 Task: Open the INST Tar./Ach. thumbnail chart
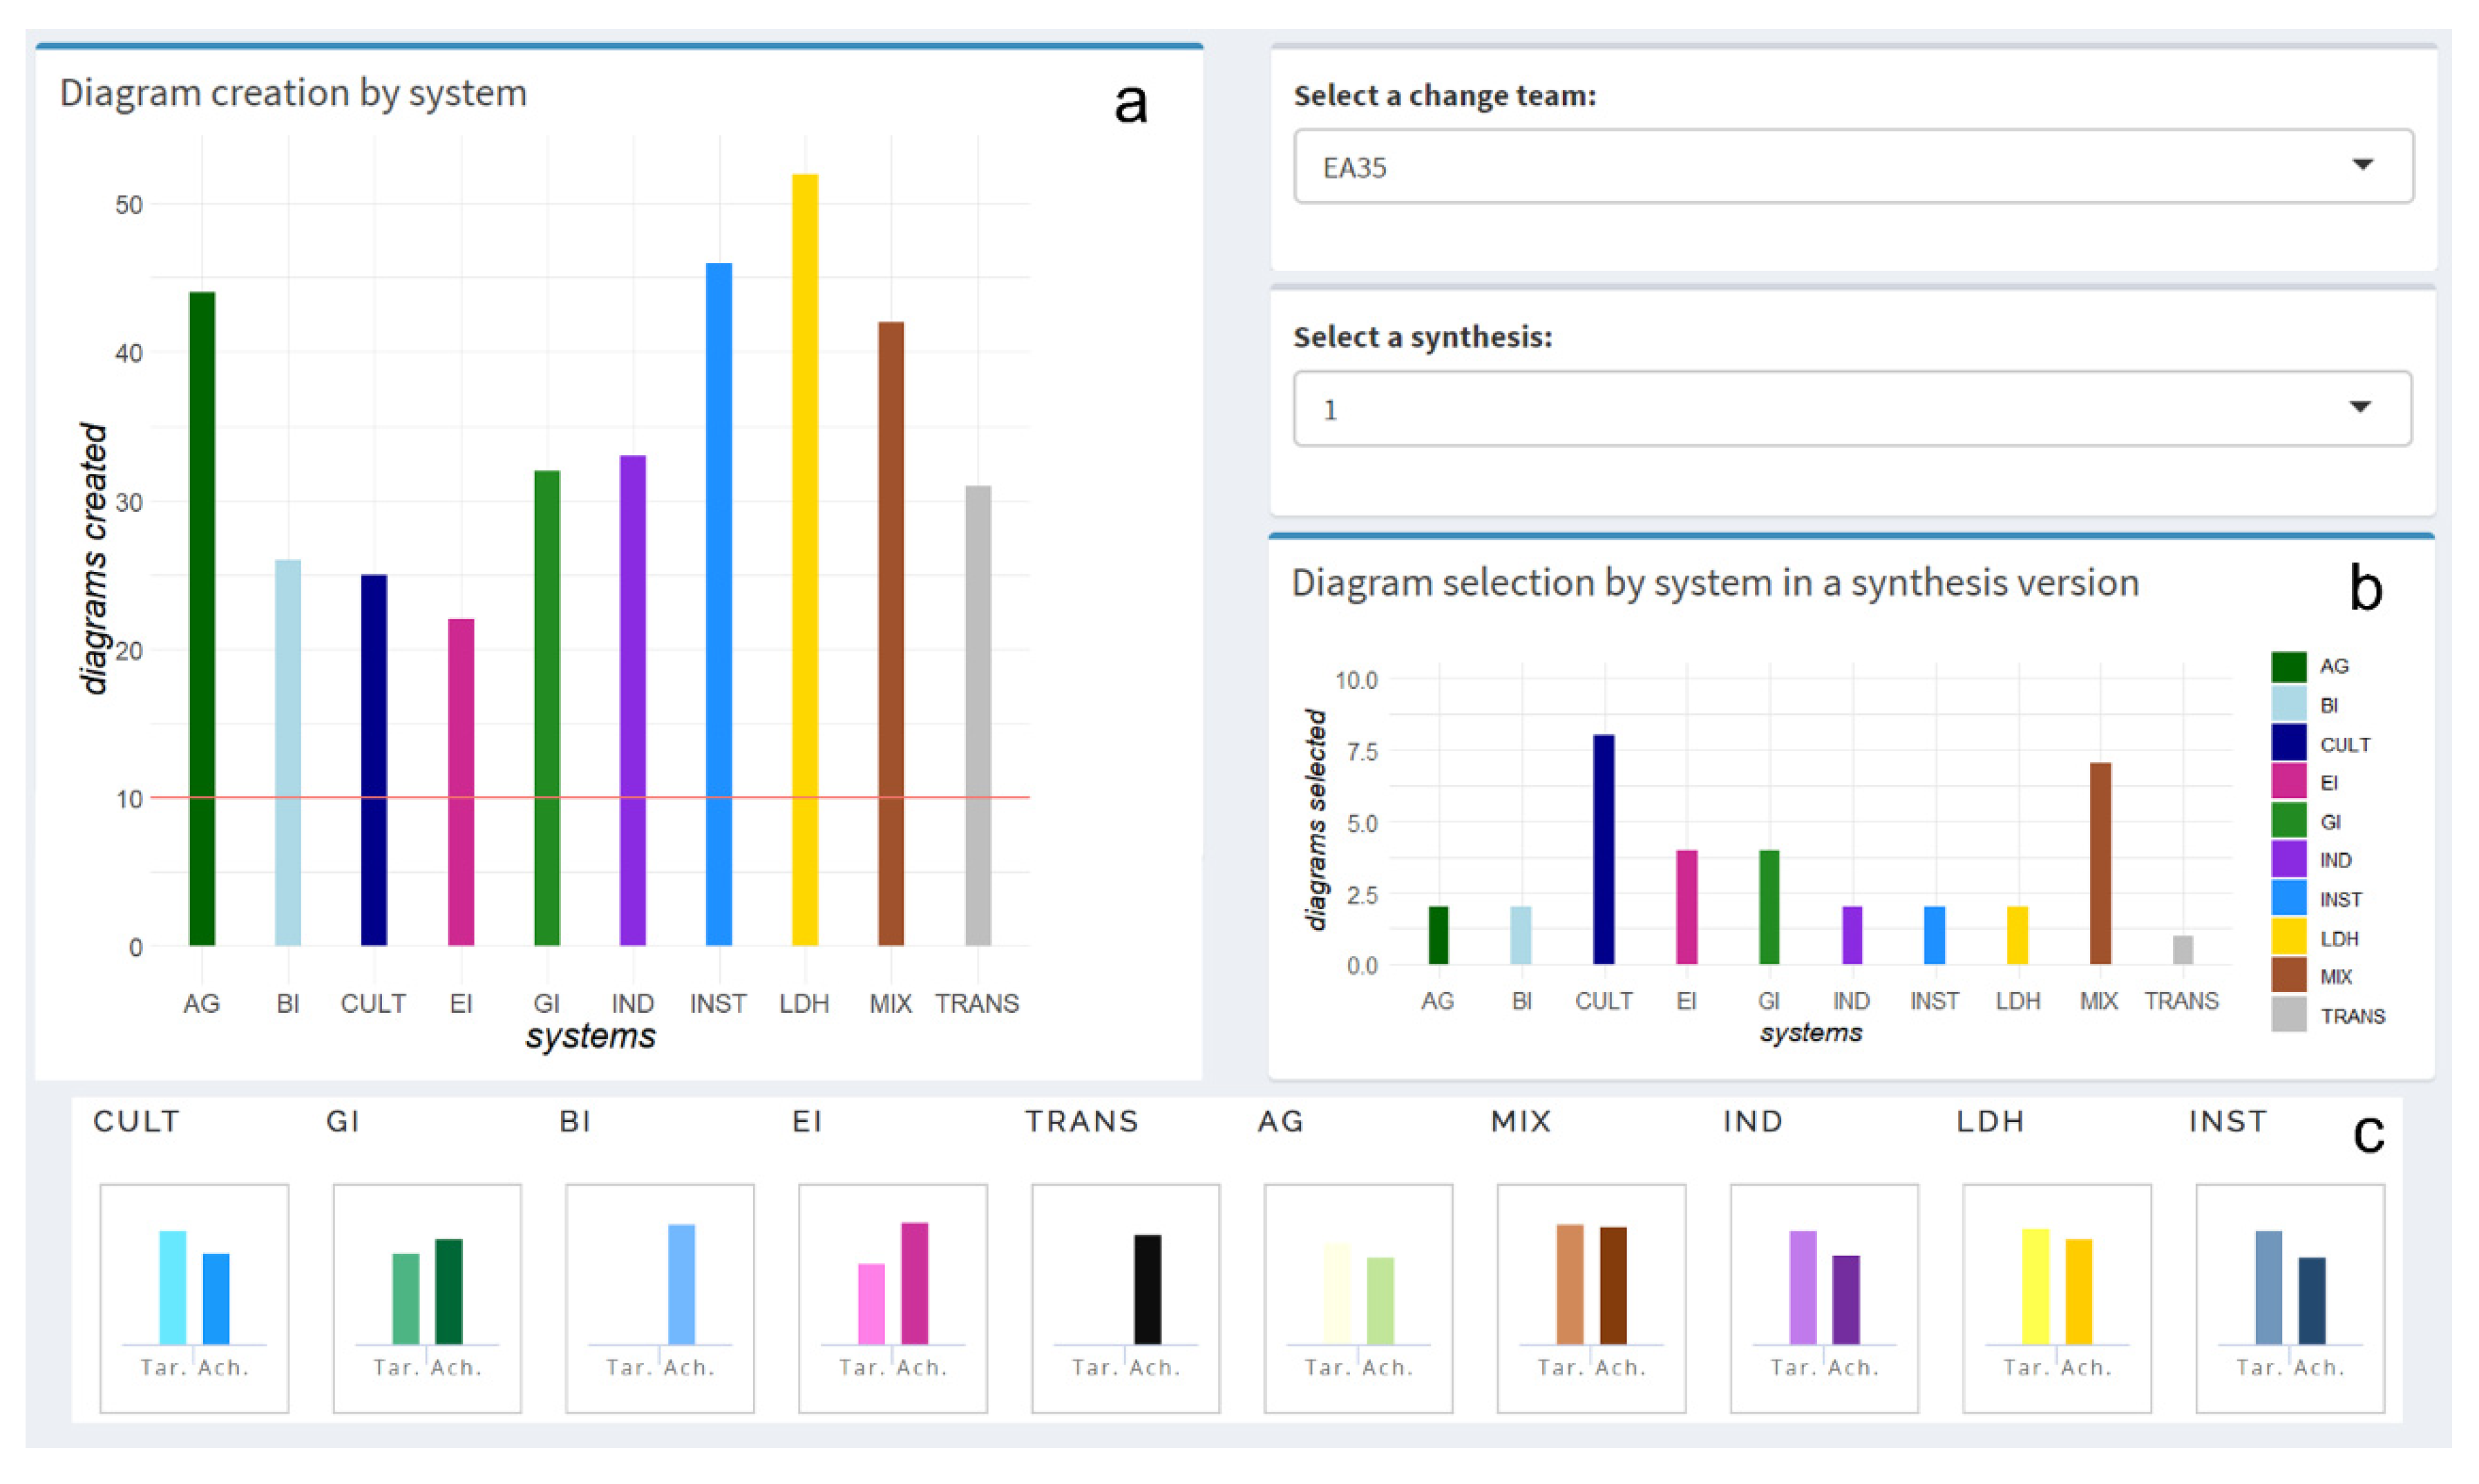2290,1298
